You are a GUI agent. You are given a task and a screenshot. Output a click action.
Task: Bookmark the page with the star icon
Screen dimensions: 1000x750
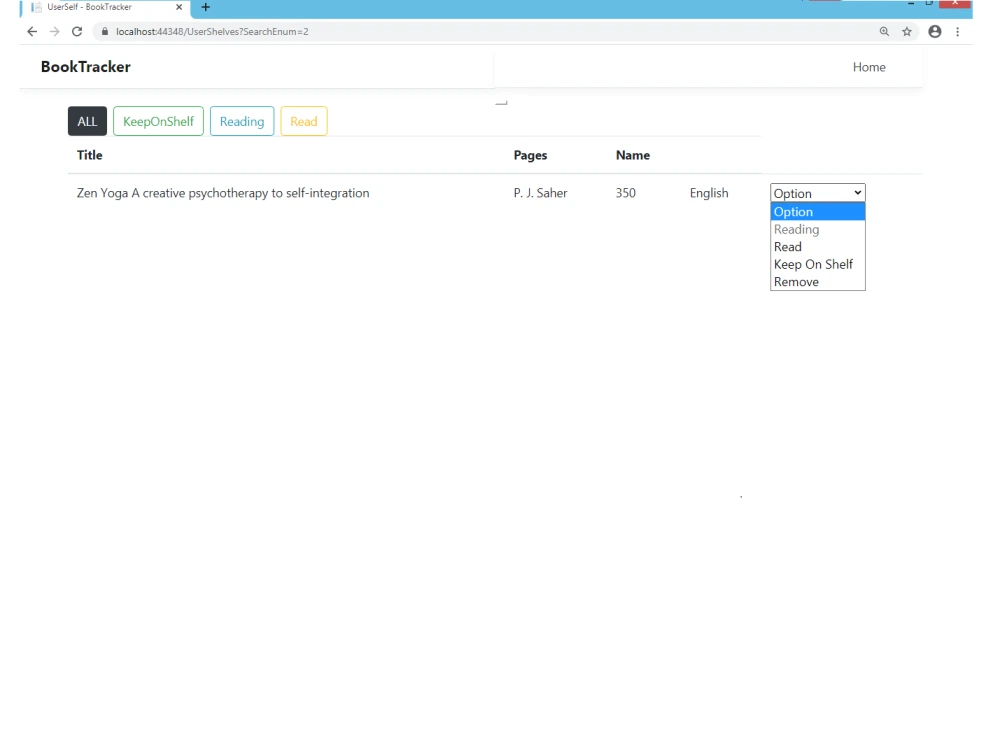point(906,31)
